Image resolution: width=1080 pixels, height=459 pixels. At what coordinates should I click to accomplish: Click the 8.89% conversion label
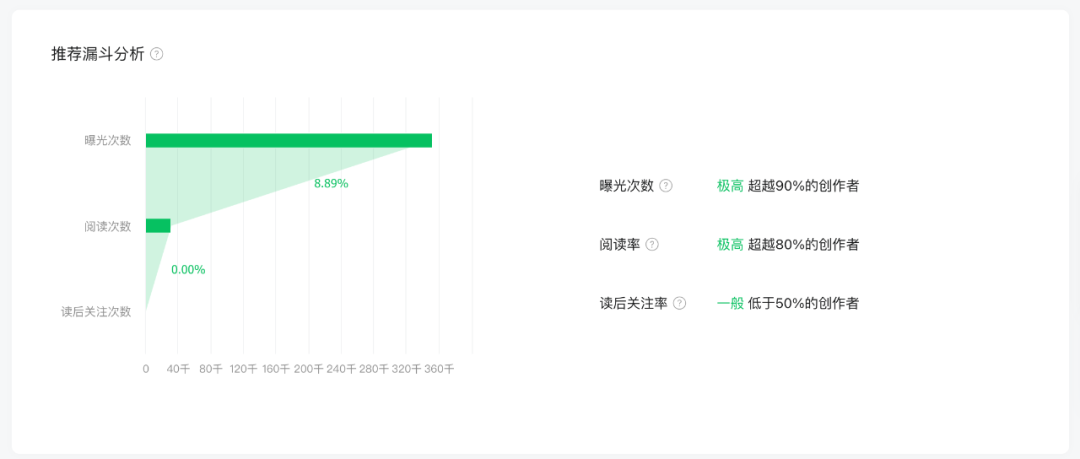[331, 183]
